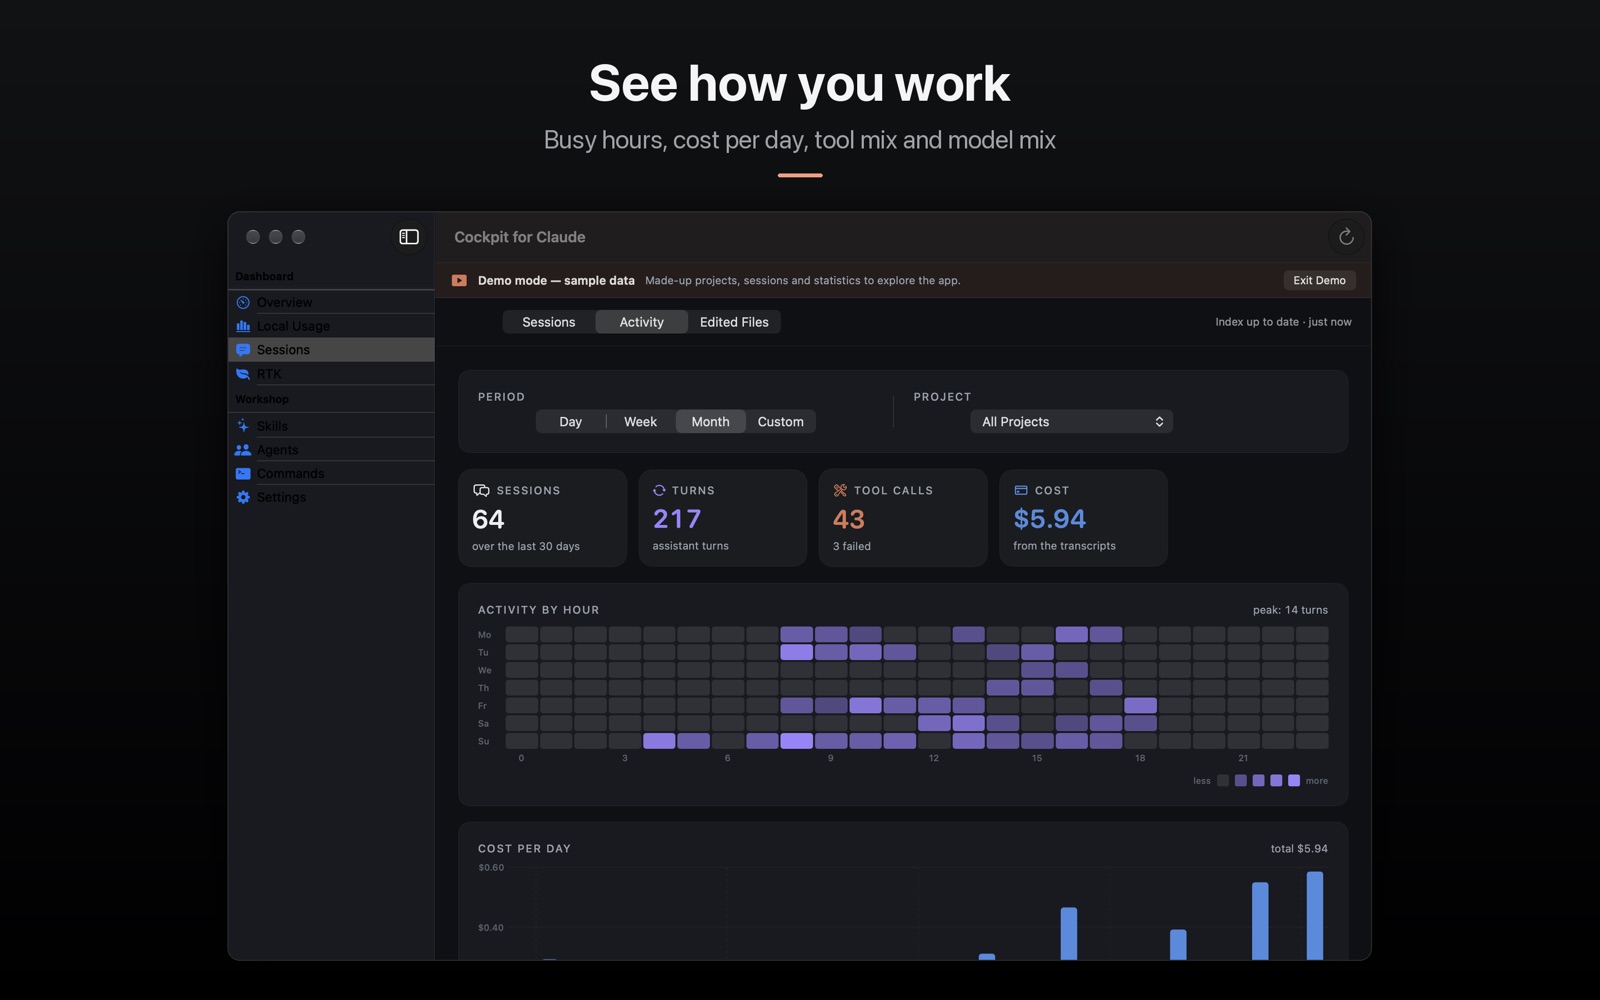Click the '3 failed' text
Screen dimensions: 1600x1000
point(852,546)
